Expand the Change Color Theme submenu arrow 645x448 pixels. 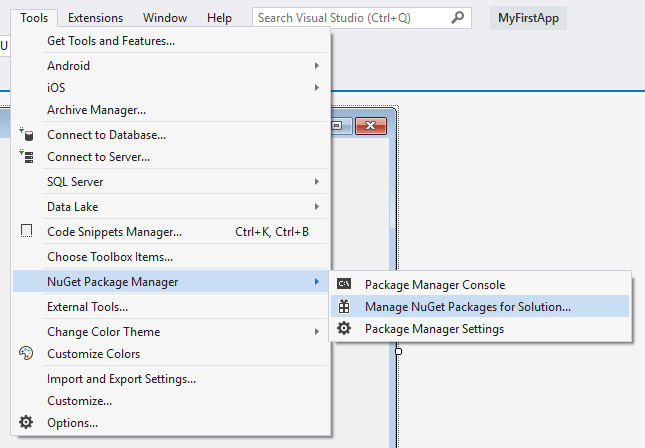click(316, 332)
